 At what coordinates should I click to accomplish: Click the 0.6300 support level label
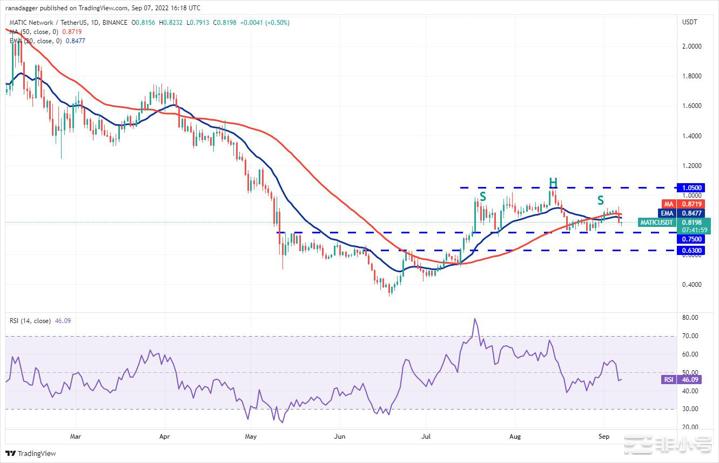690,251
